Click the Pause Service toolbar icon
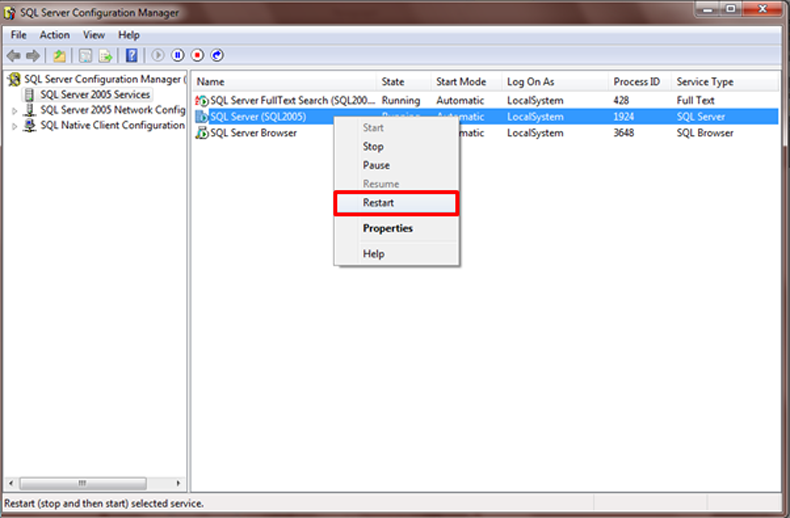The image size is (790, 518). (x=178, y=56)
